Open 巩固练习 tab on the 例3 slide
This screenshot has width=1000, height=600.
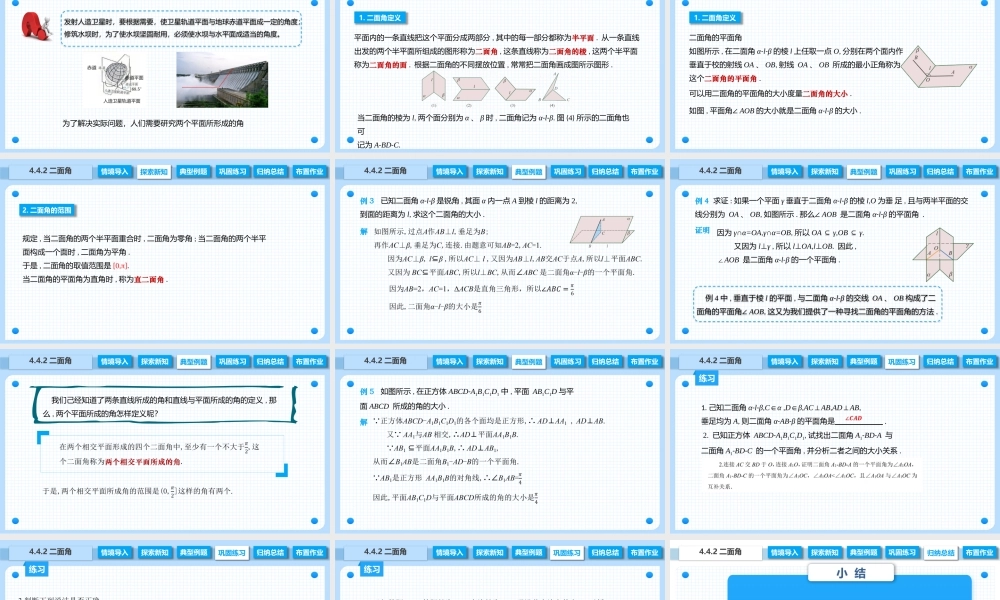tap(567, 172)
